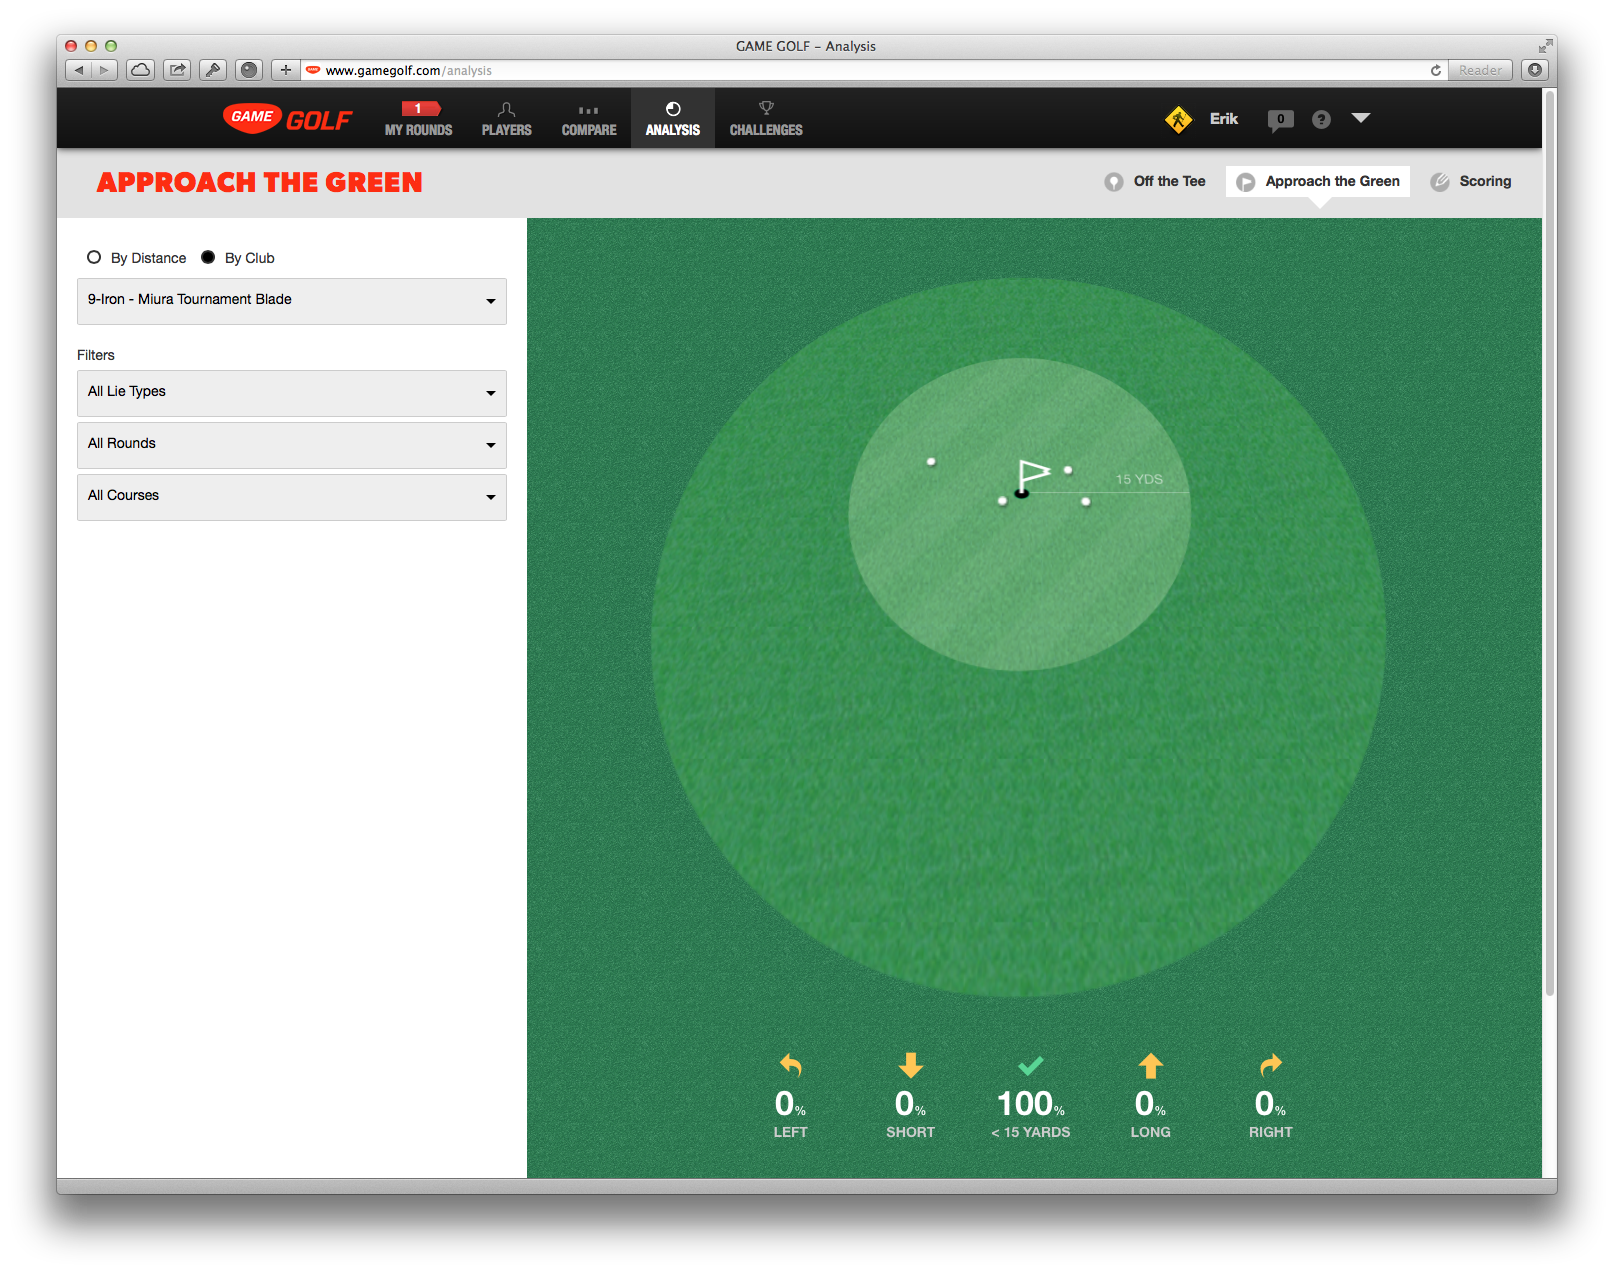
Task: Click the browser reload page icon
Action: [1435, 70]
